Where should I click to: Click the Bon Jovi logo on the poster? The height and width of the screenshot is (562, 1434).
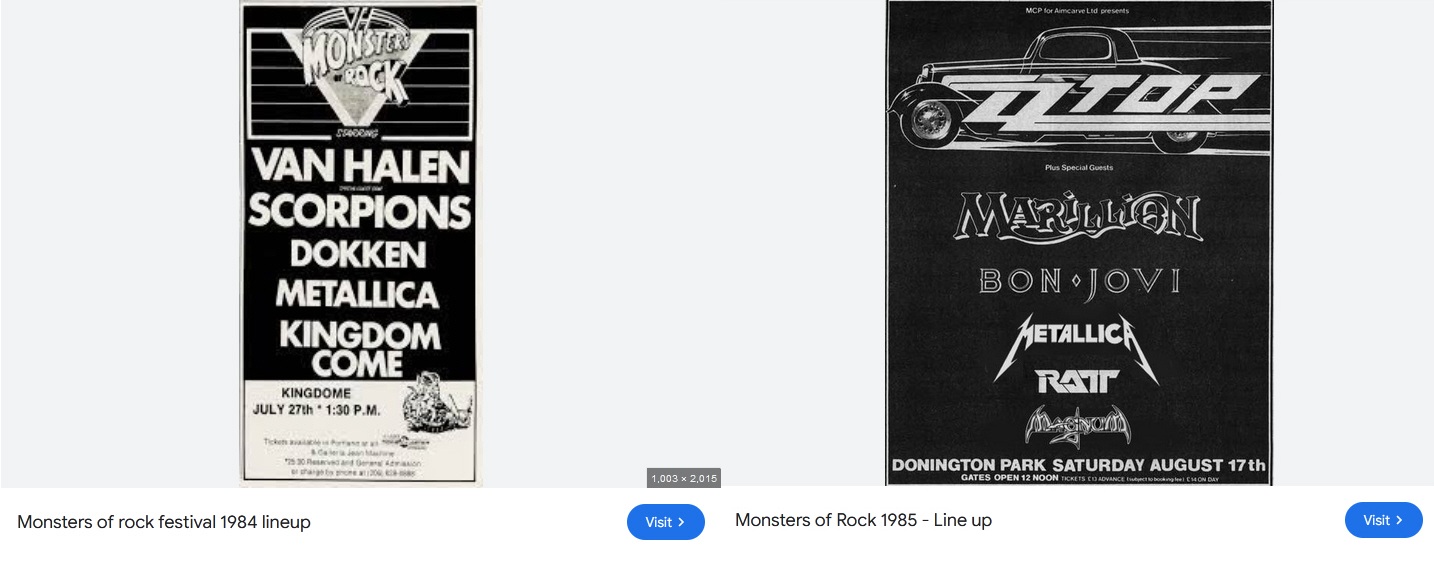(x=1079, y=281)
